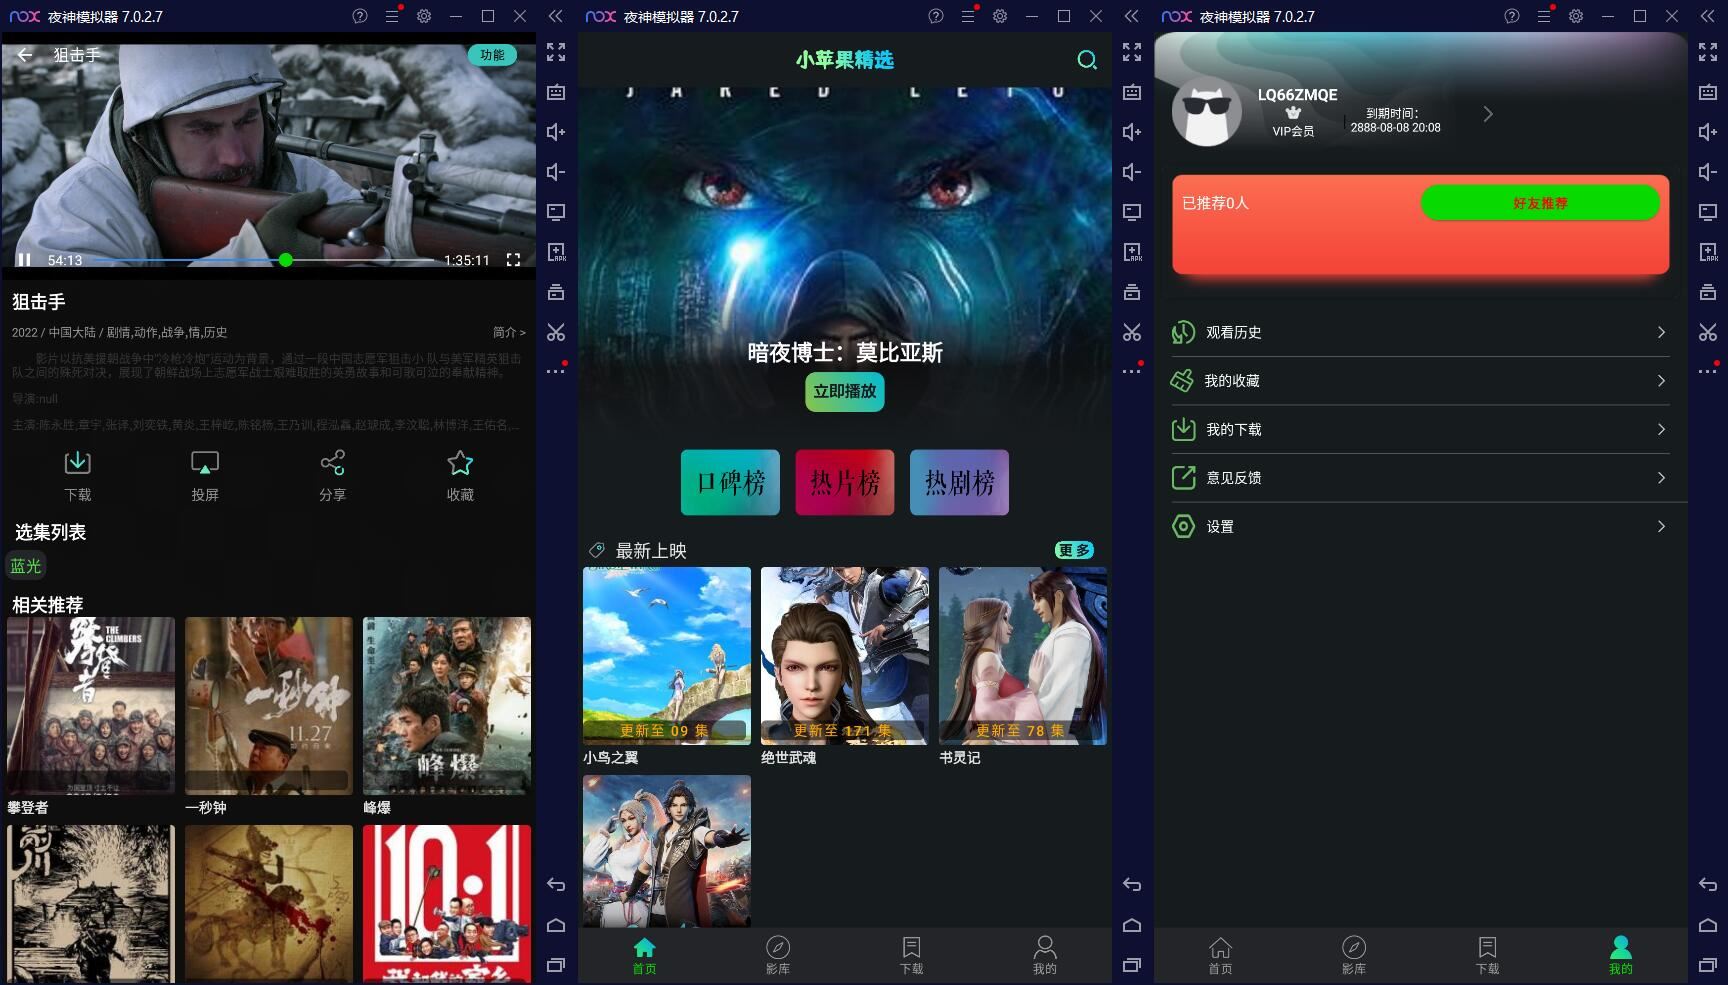The width and height of the screenshot is (1728, 985).
Task: Click 更多 beside 最新上映
Action: [1075, 550]
